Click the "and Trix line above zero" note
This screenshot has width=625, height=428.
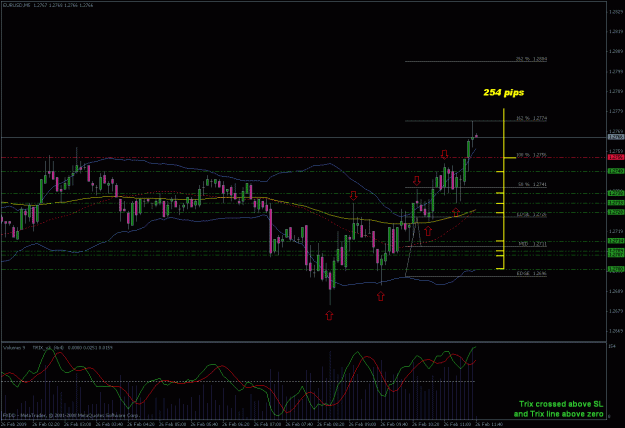(558, 414)
